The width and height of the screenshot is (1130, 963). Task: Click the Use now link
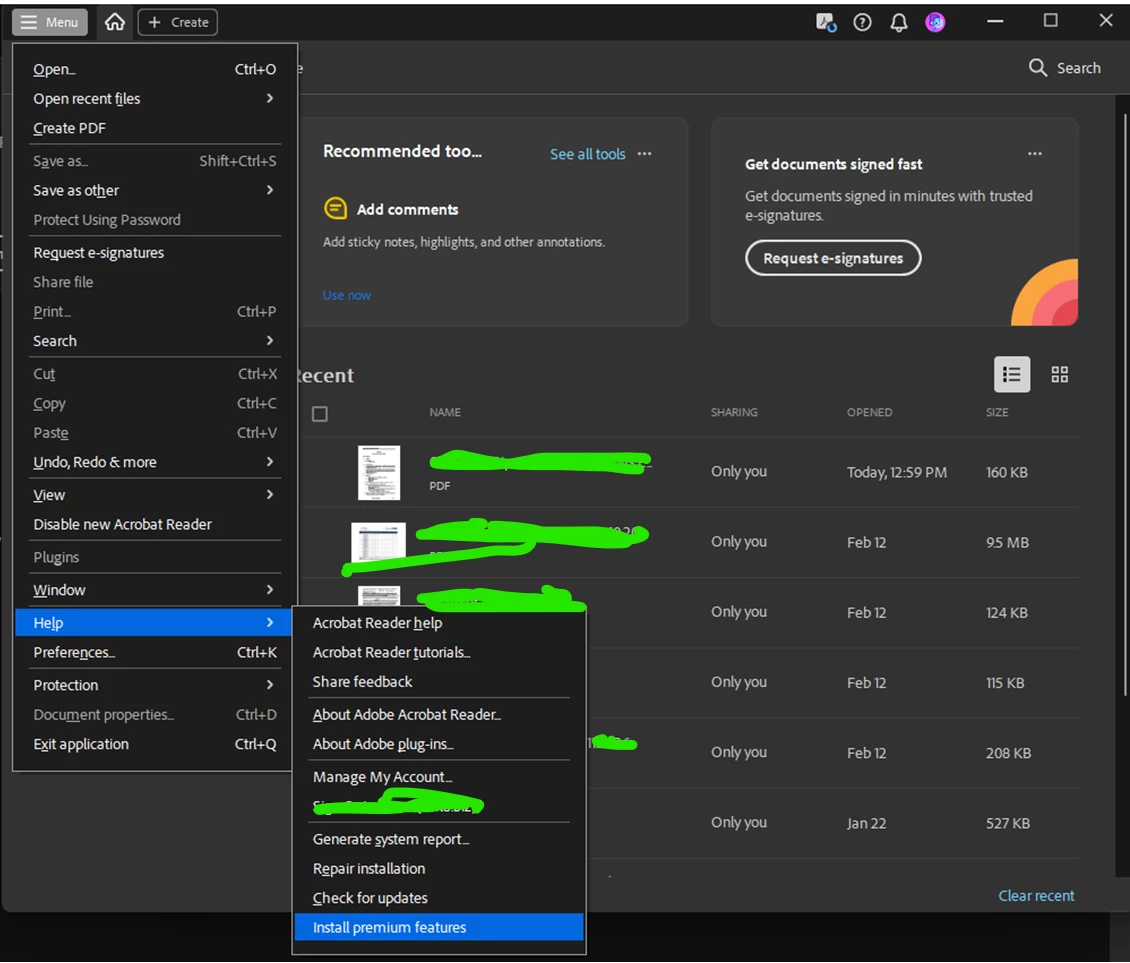coord(347,295)
